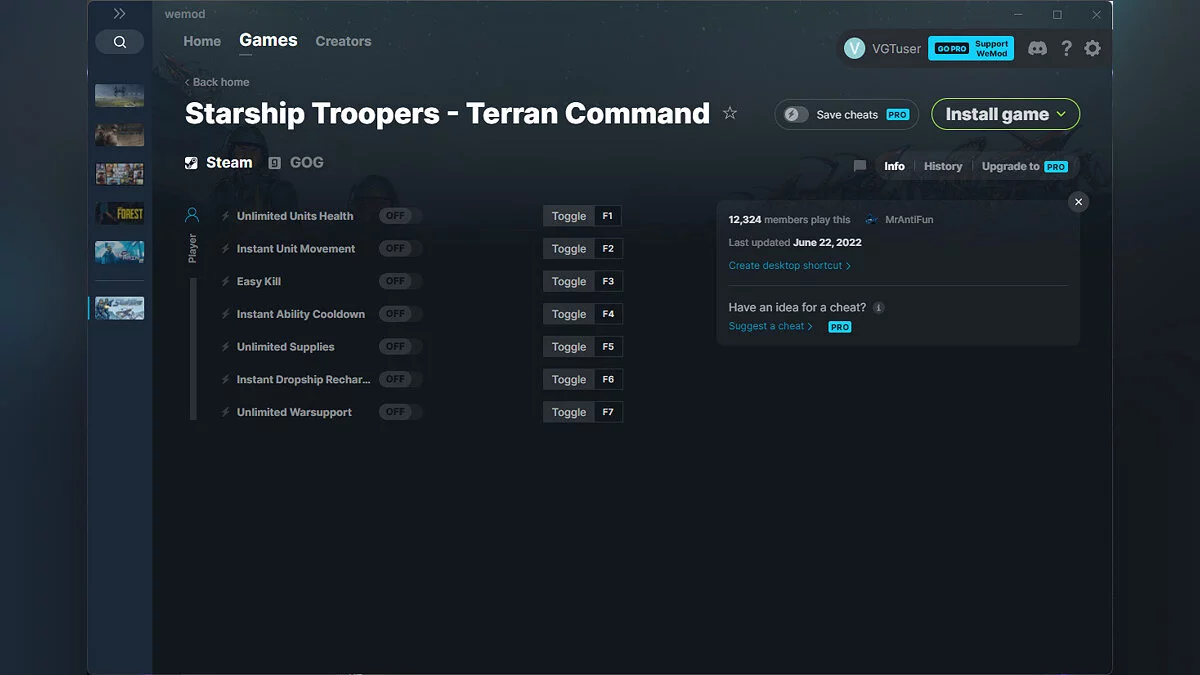The height and width of the screenshot is (675, 1200).
Task: Open the first game thumbnail in sidebar
Action: pos(120,96)
